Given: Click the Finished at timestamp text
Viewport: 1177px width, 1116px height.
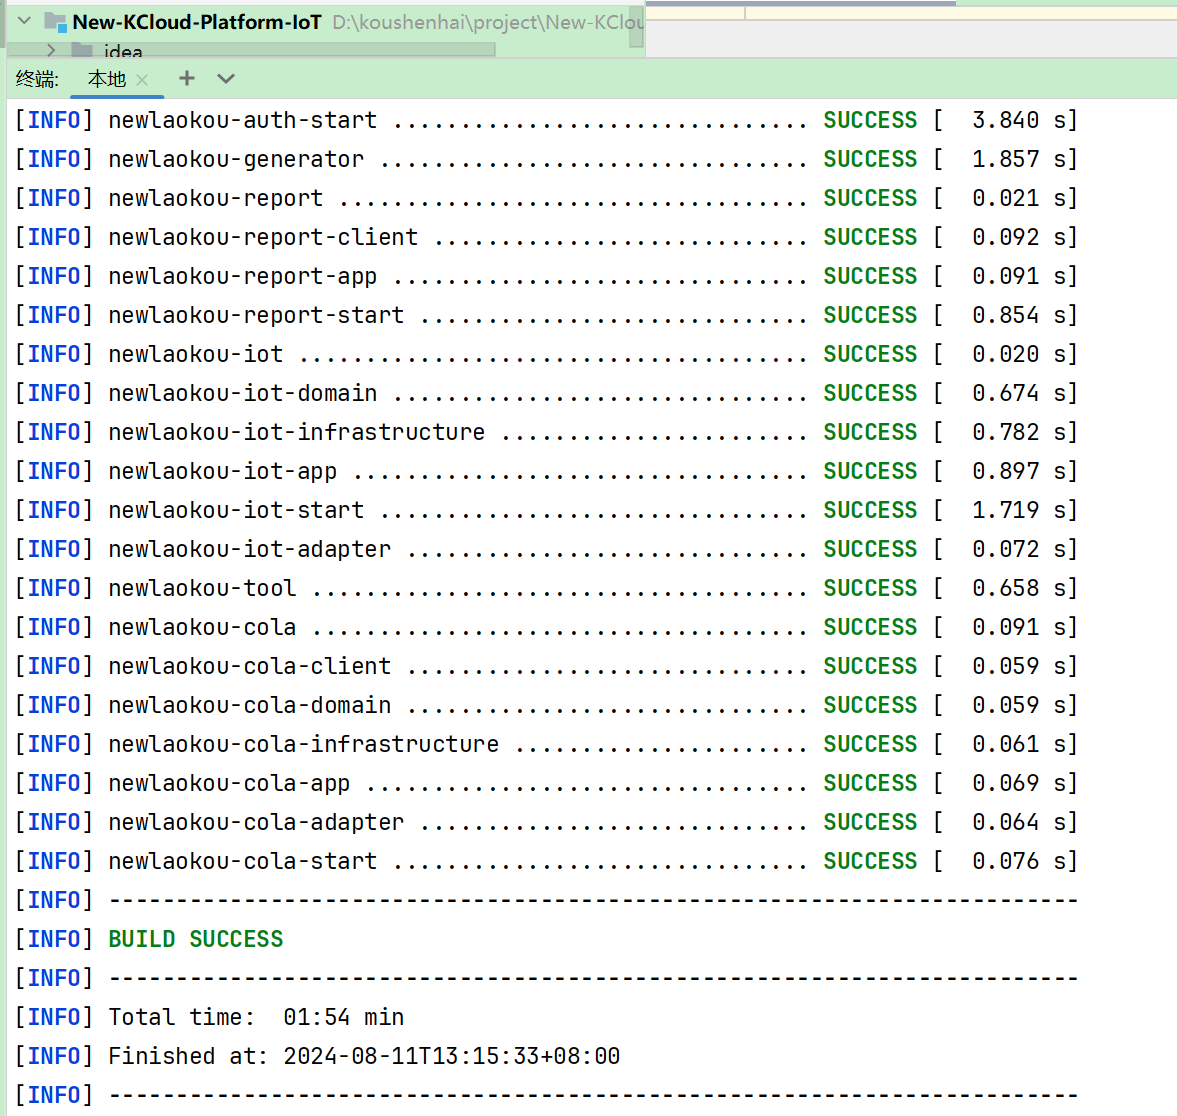Looking at the screenshot, I should [x=451, y=1056].
